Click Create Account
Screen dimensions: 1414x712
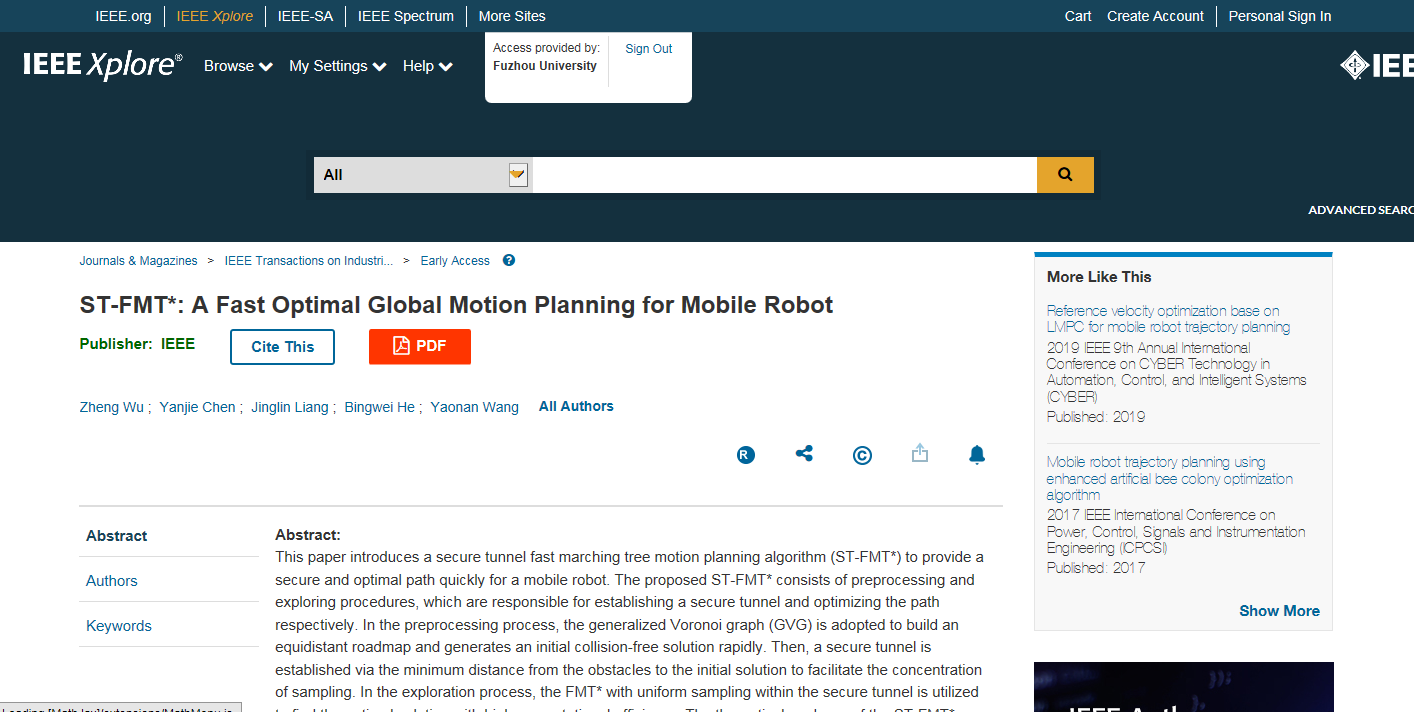[x=1155, y=16]
